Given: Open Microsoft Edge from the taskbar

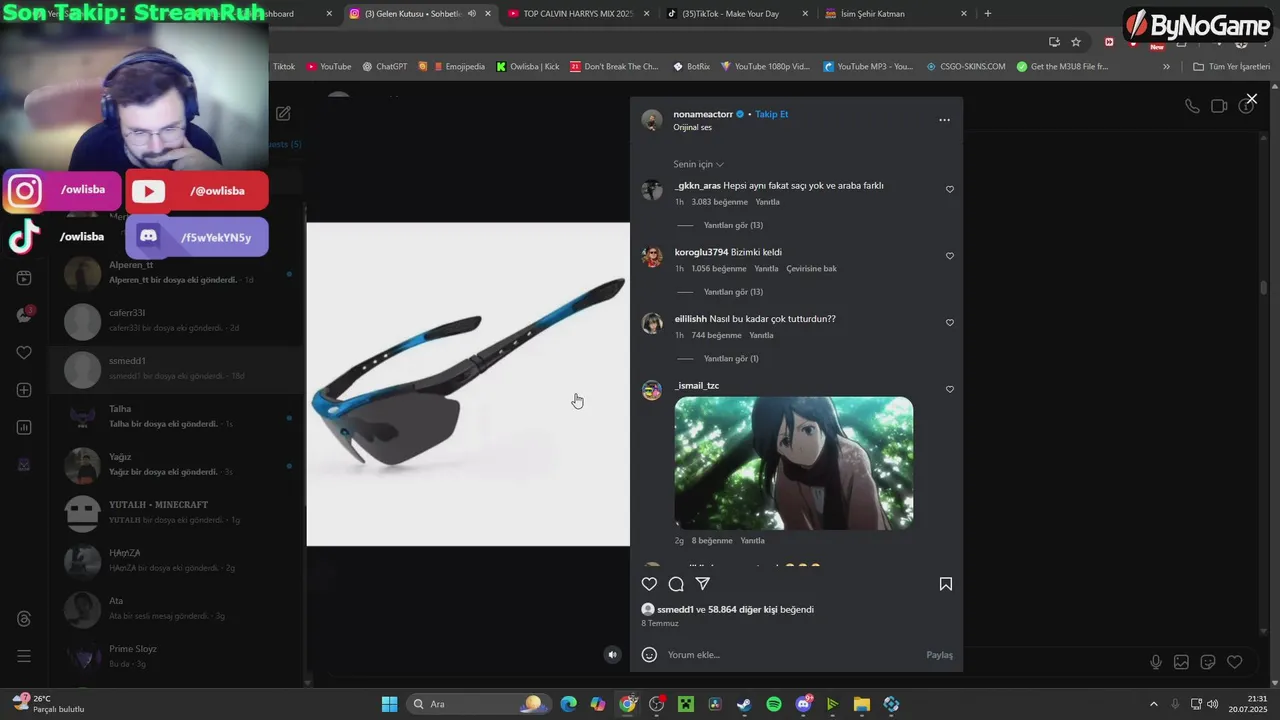Looking at the screenshot, I should [568, 704].
